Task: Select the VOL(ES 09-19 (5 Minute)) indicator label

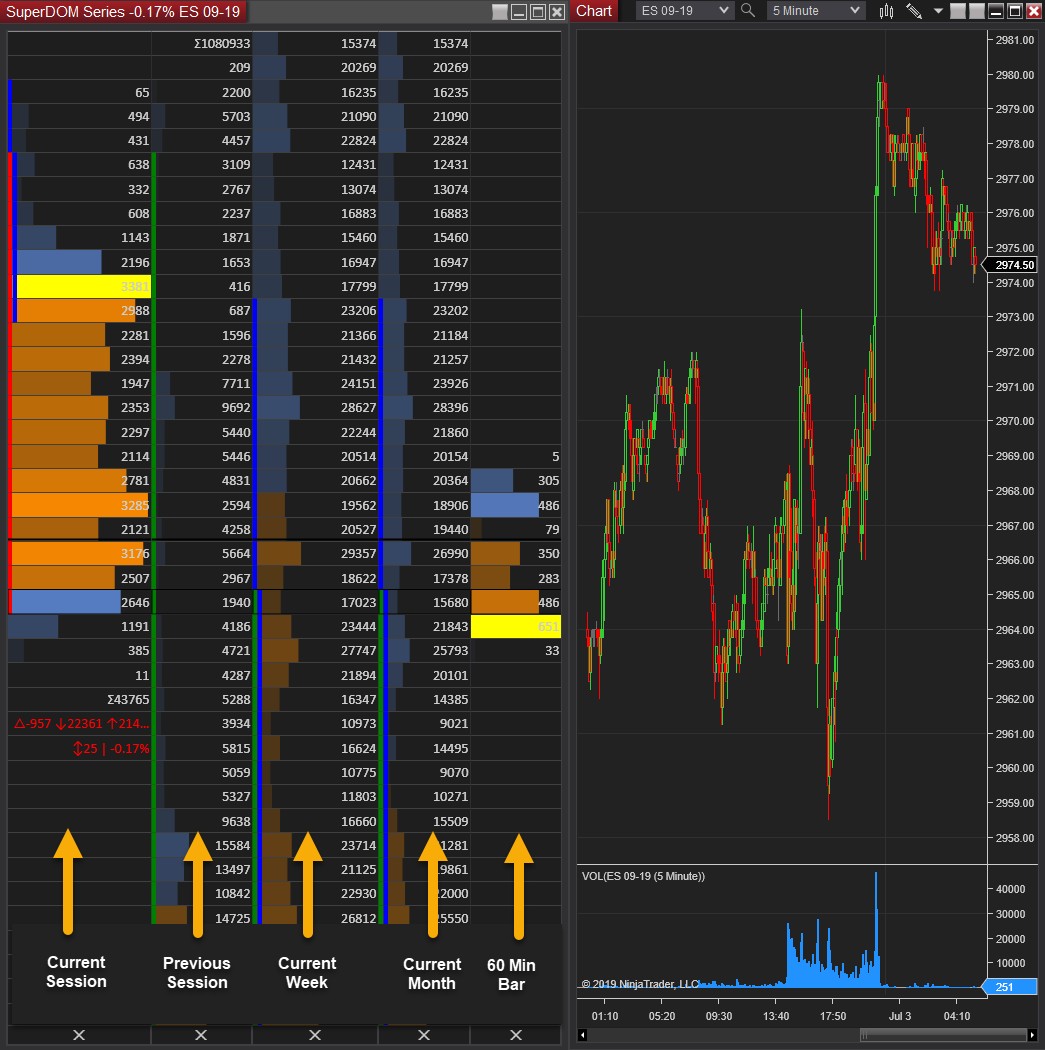Action: coord(643,877)
